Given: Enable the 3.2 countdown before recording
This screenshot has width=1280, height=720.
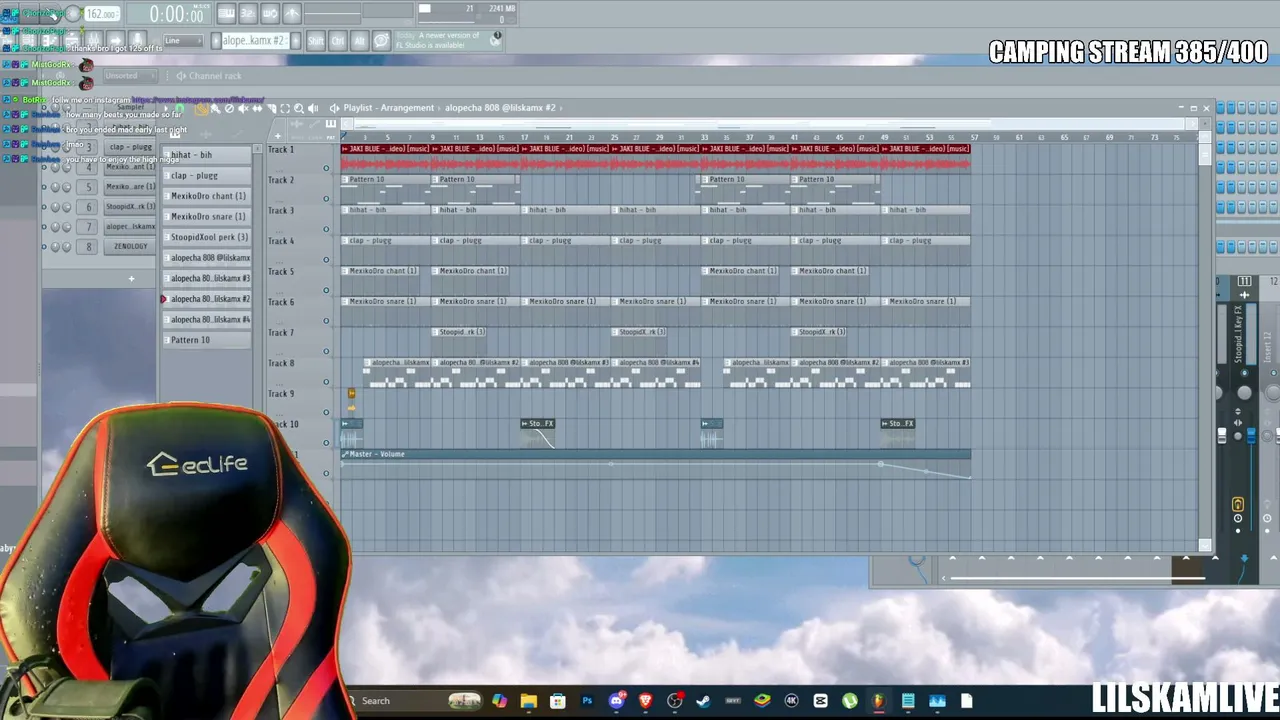Looking at the screenshot, I should point(248,14).
